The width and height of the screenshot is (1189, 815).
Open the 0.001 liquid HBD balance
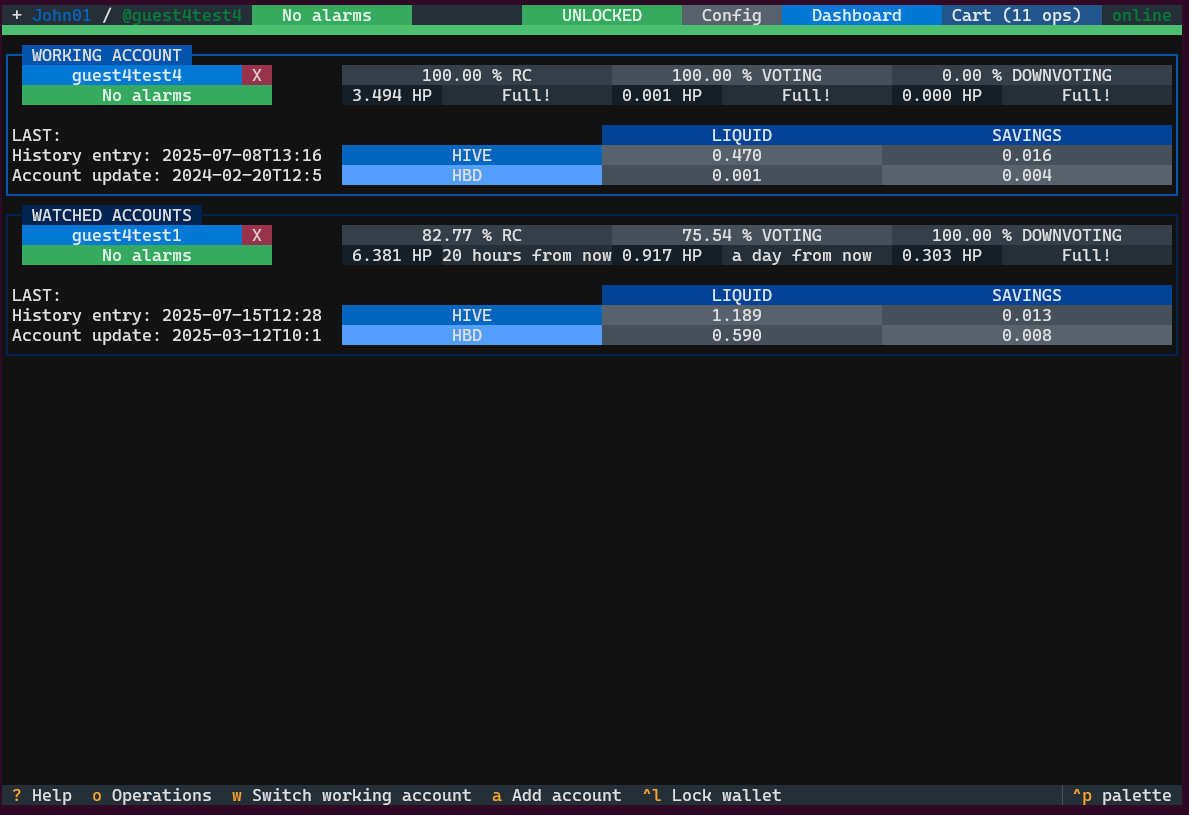pos(742,175)
